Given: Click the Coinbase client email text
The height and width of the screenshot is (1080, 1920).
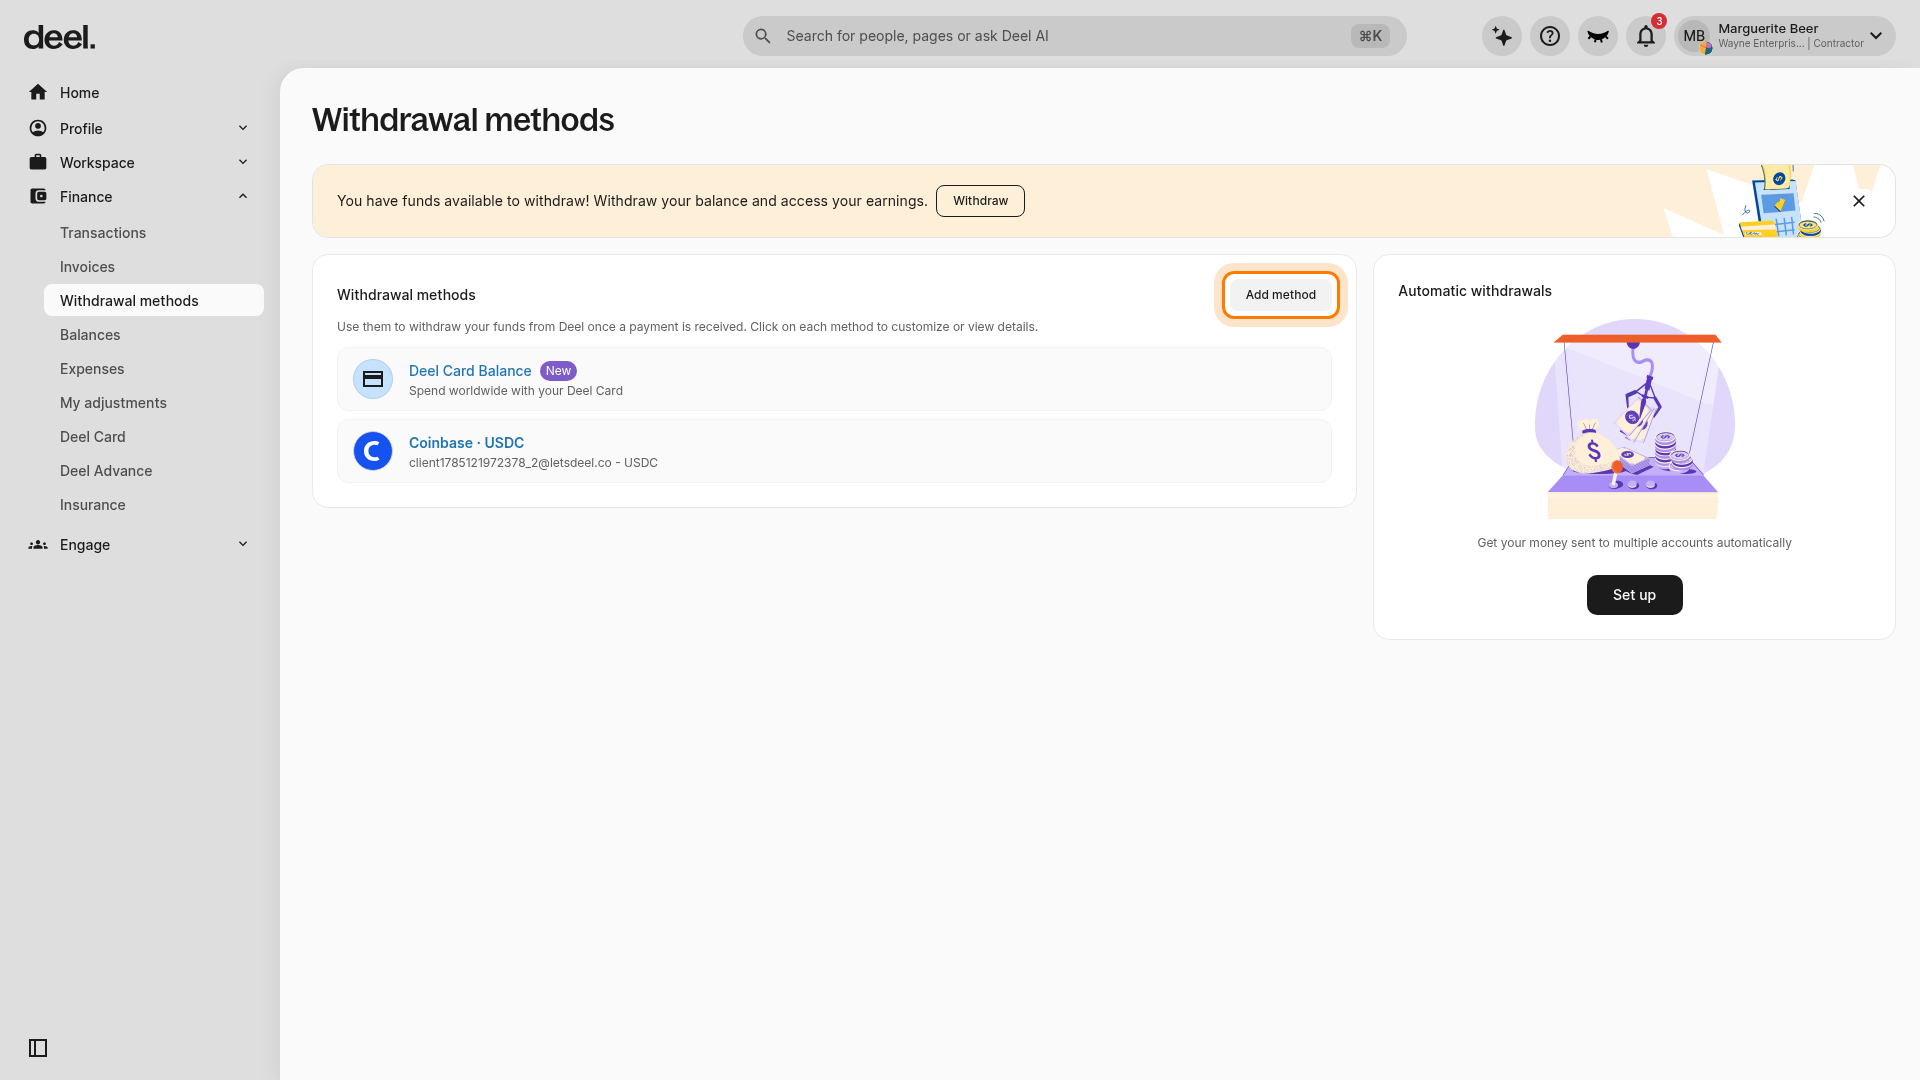Looking at the screenshot, I should point(533,463).
